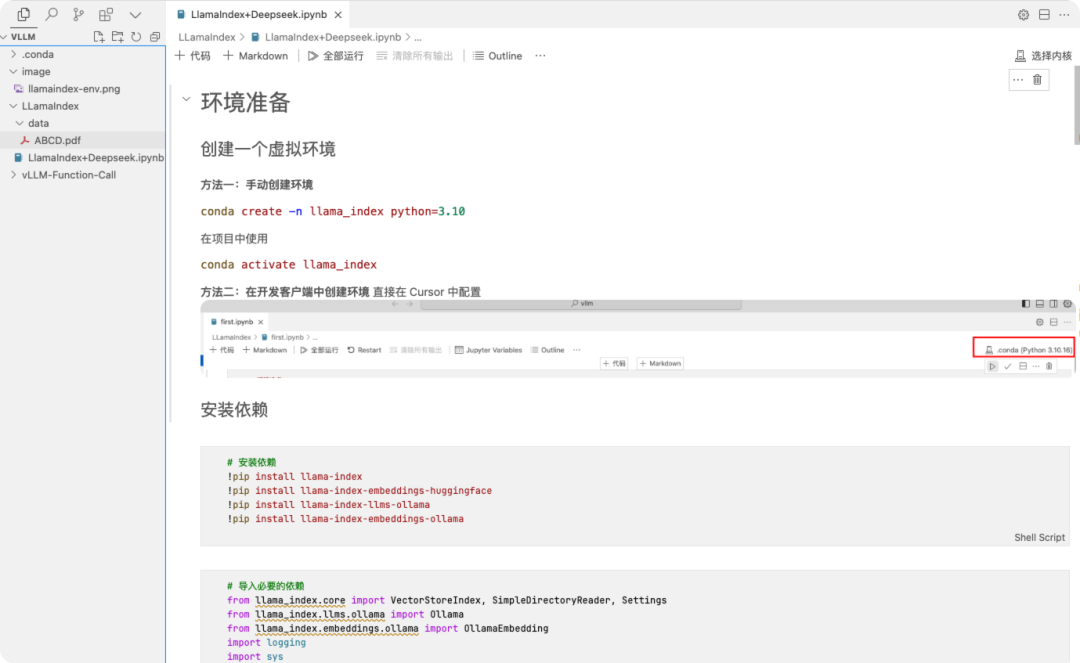Screen dimensions: 1080x663
Task: Run all cells with 全部运行
Action: tap(335, 56)
